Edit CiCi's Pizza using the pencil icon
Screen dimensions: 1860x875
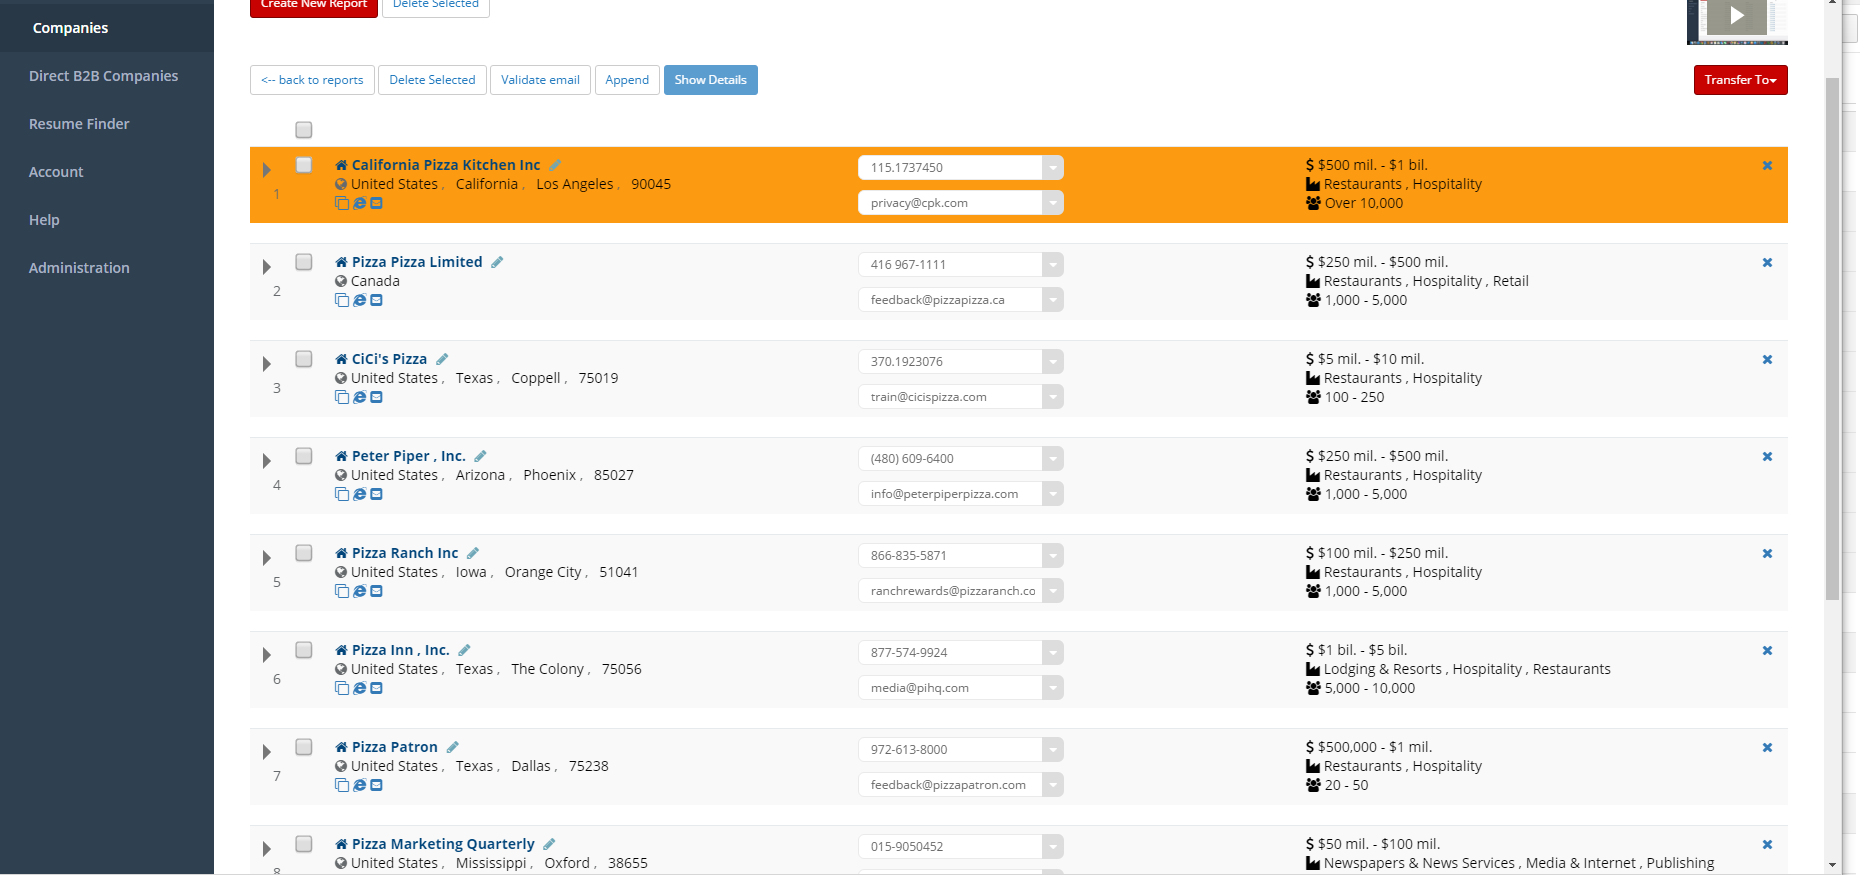coord(442,359)
